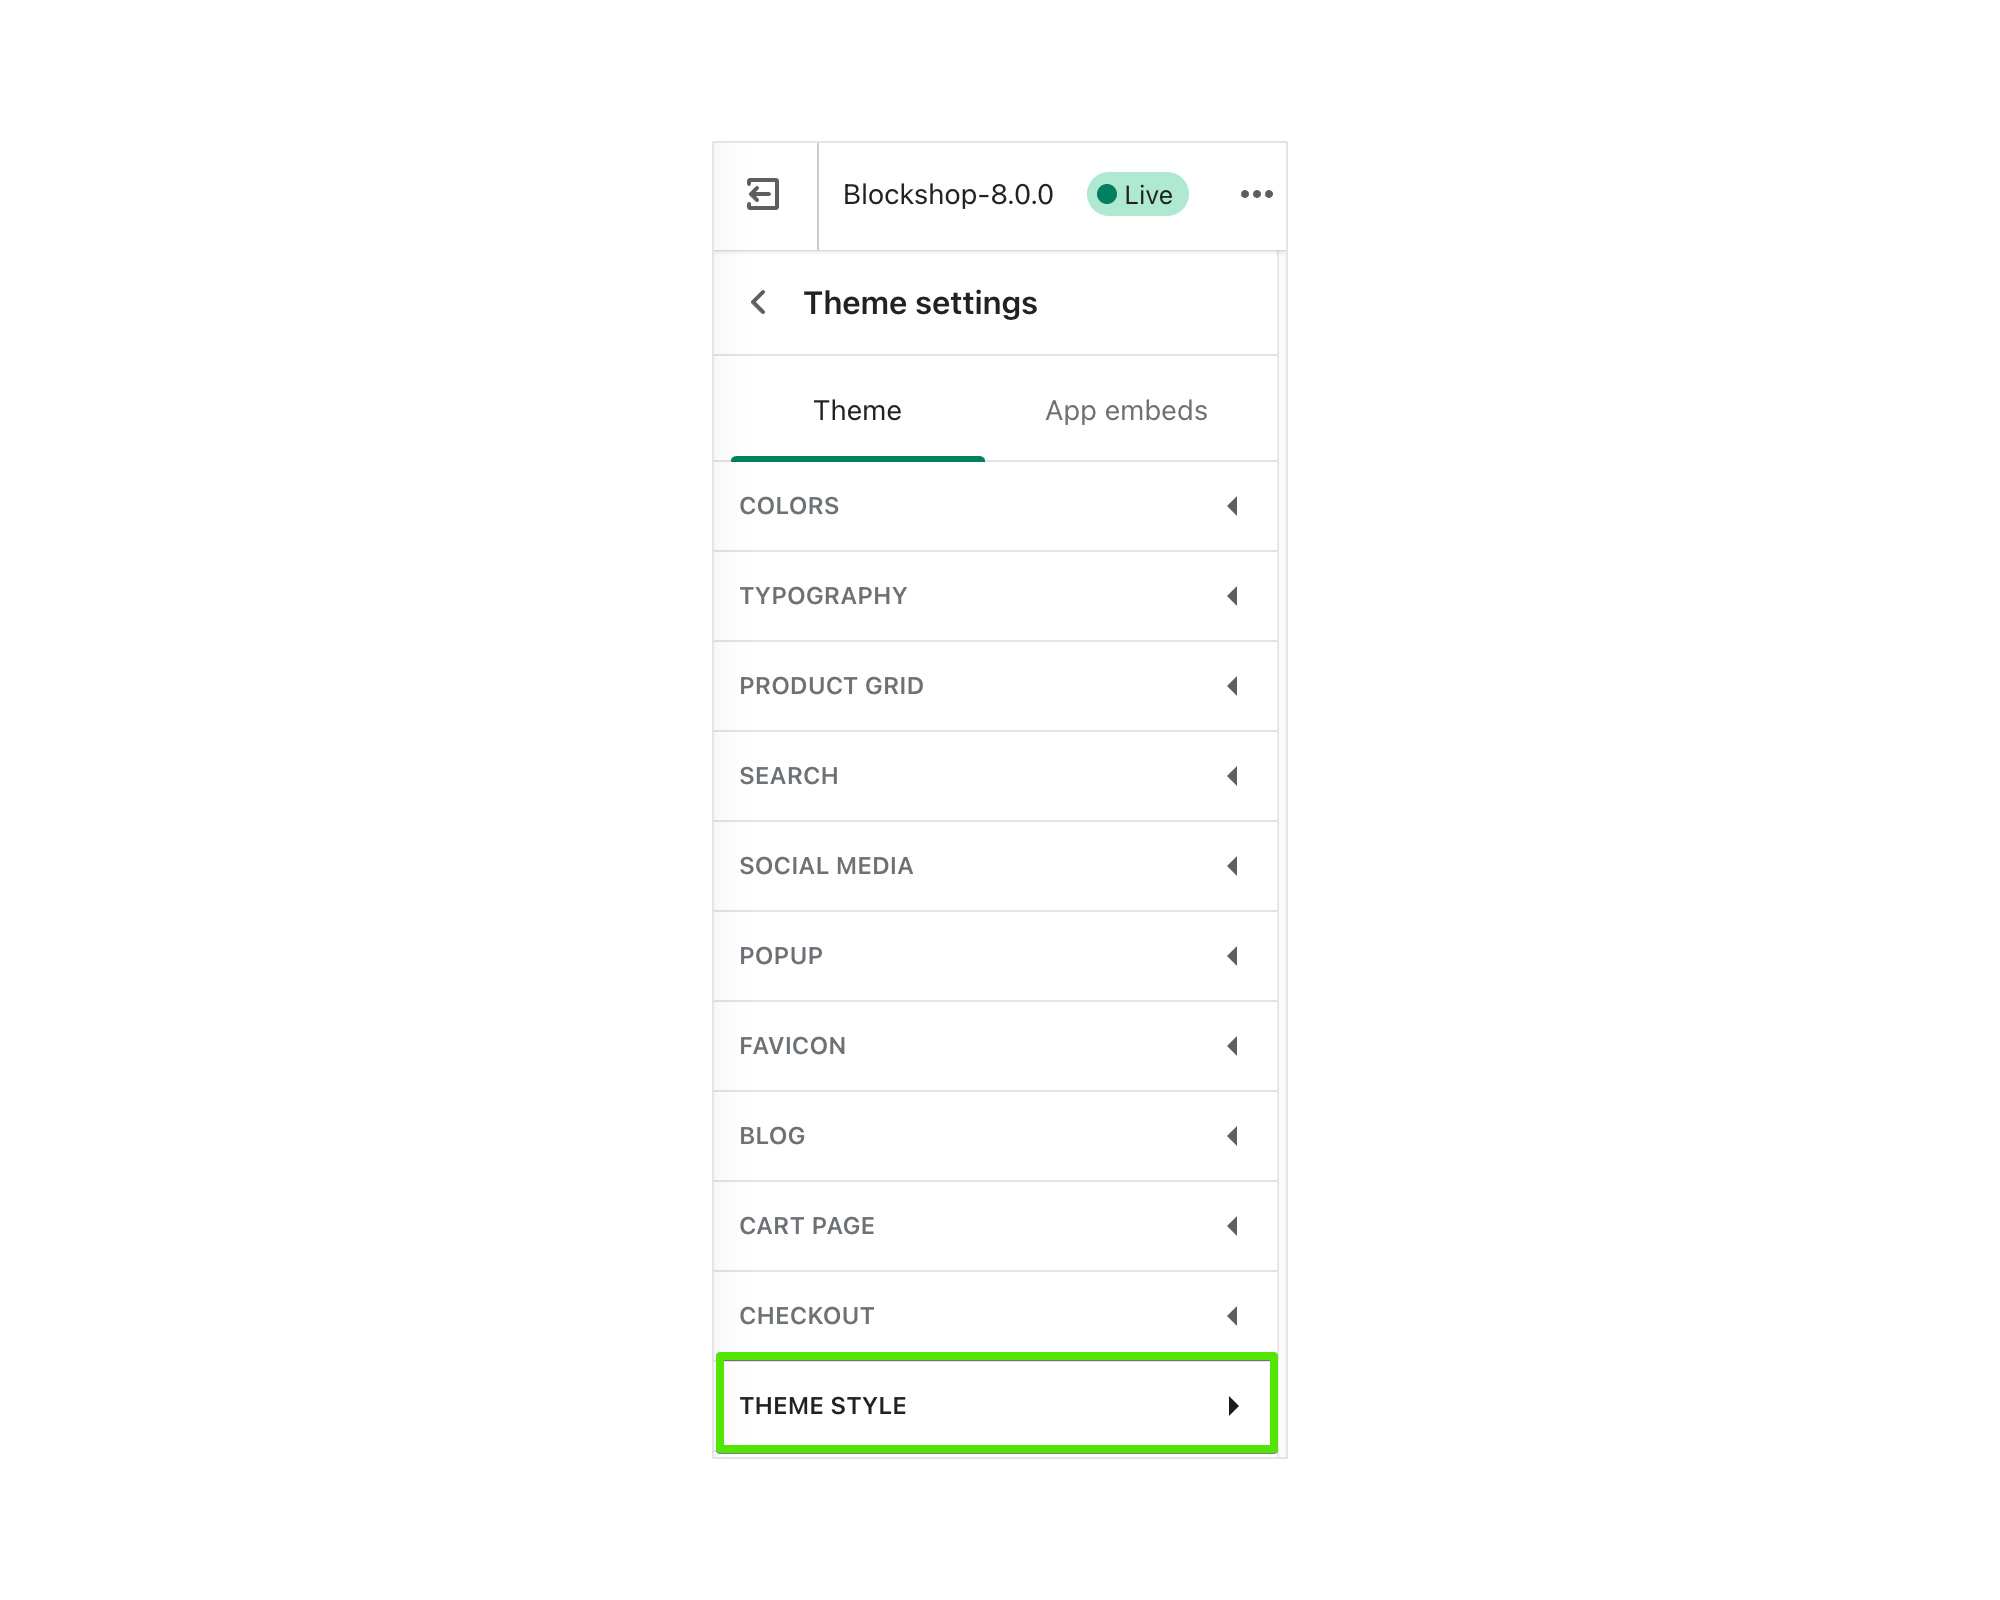Image resolution: width=2000 pixels, height=1600 pixels.
Task: Click COLORS to open color settings
Action: click(996, 506)
